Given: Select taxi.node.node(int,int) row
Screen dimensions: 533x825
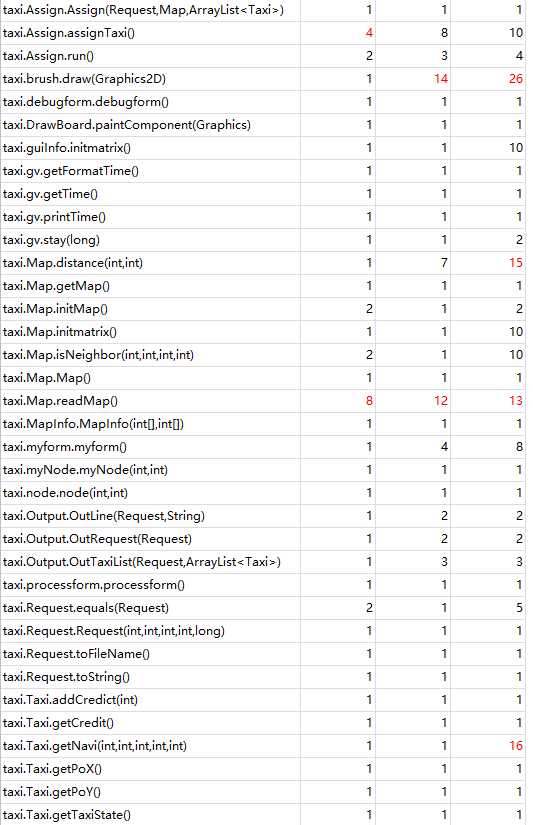Looking at the screenshot, I should 65,492.
